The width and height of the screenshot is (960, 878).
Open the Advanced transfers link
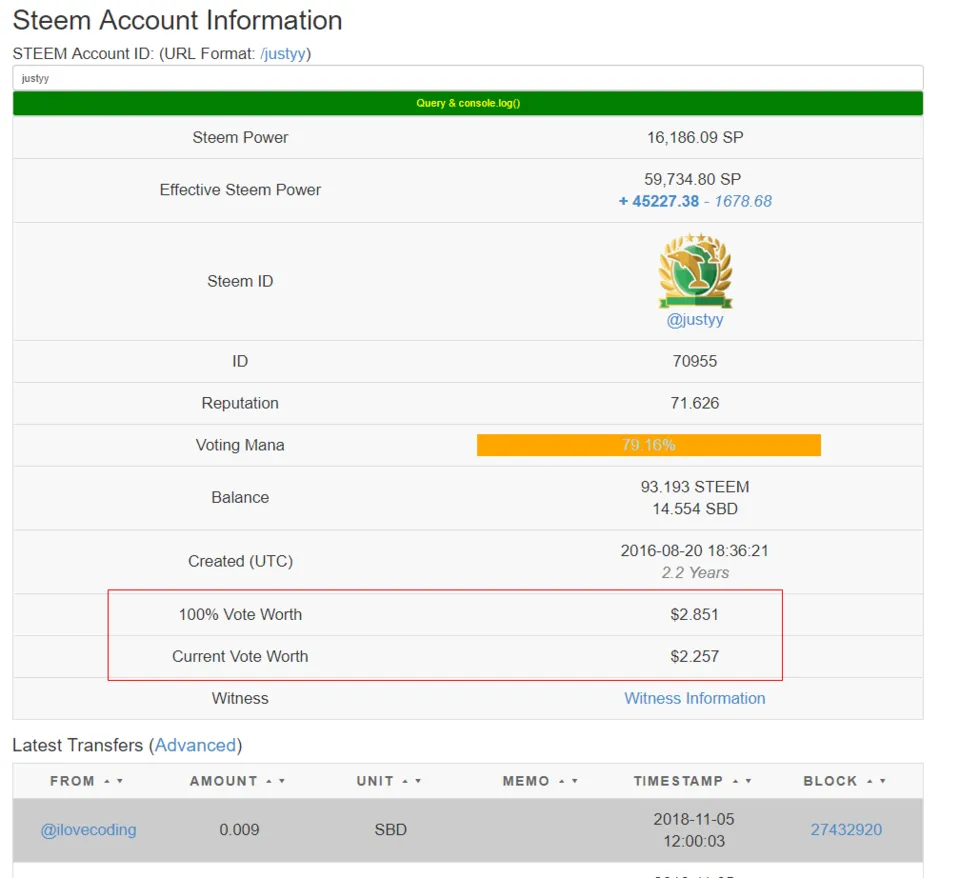click(x=195, y=745)
